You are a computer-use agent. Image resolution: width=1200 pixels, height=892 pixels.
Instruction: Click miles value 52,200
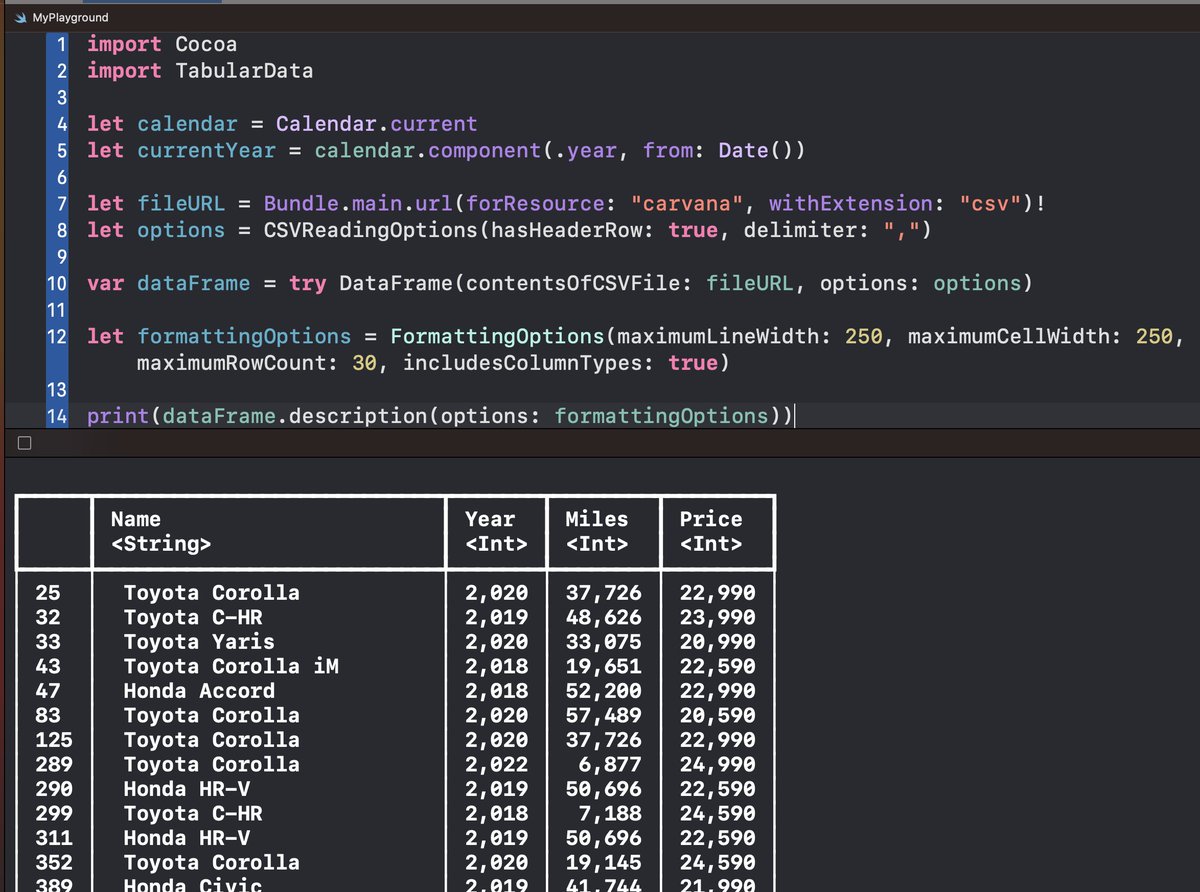(603, 691)
